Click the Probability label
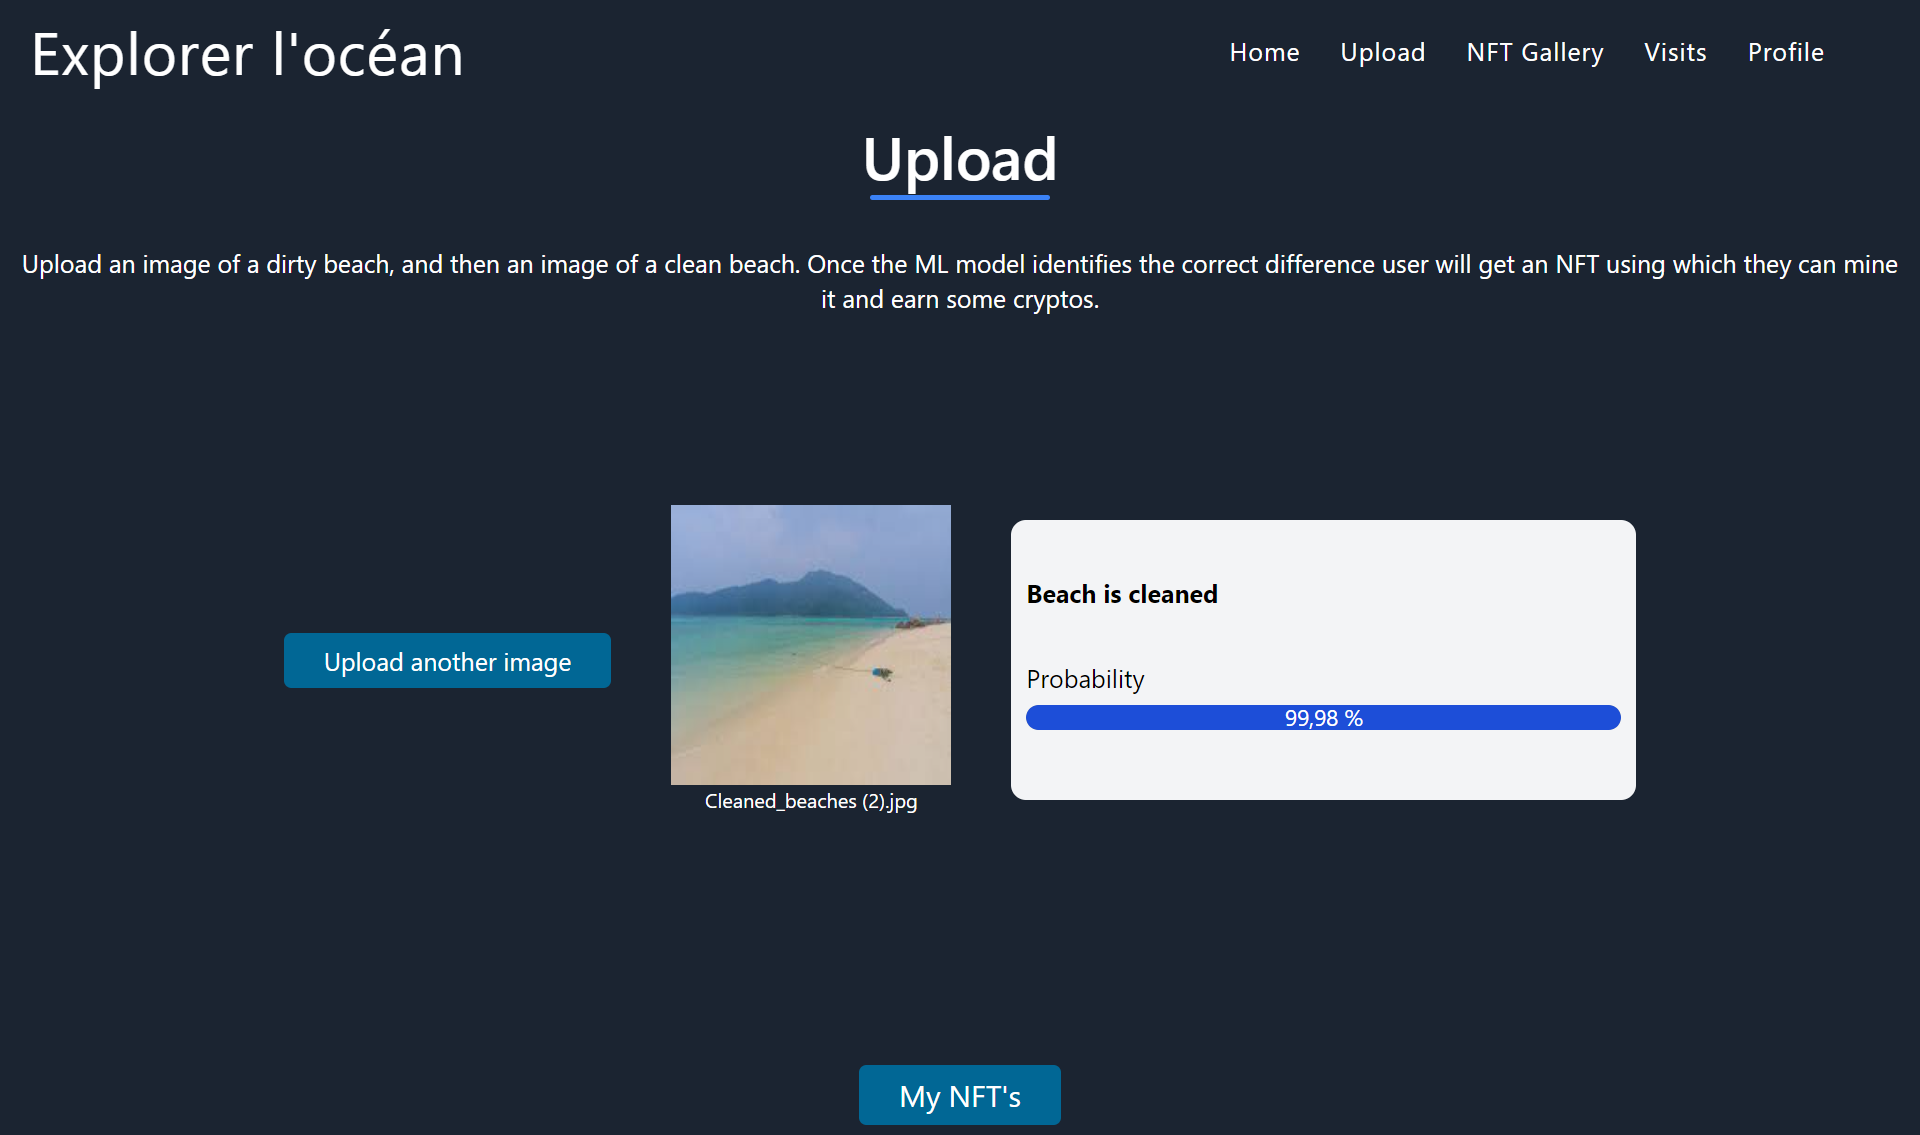This screenshot has height=1135, width=1920. [x=1085, y=679]
